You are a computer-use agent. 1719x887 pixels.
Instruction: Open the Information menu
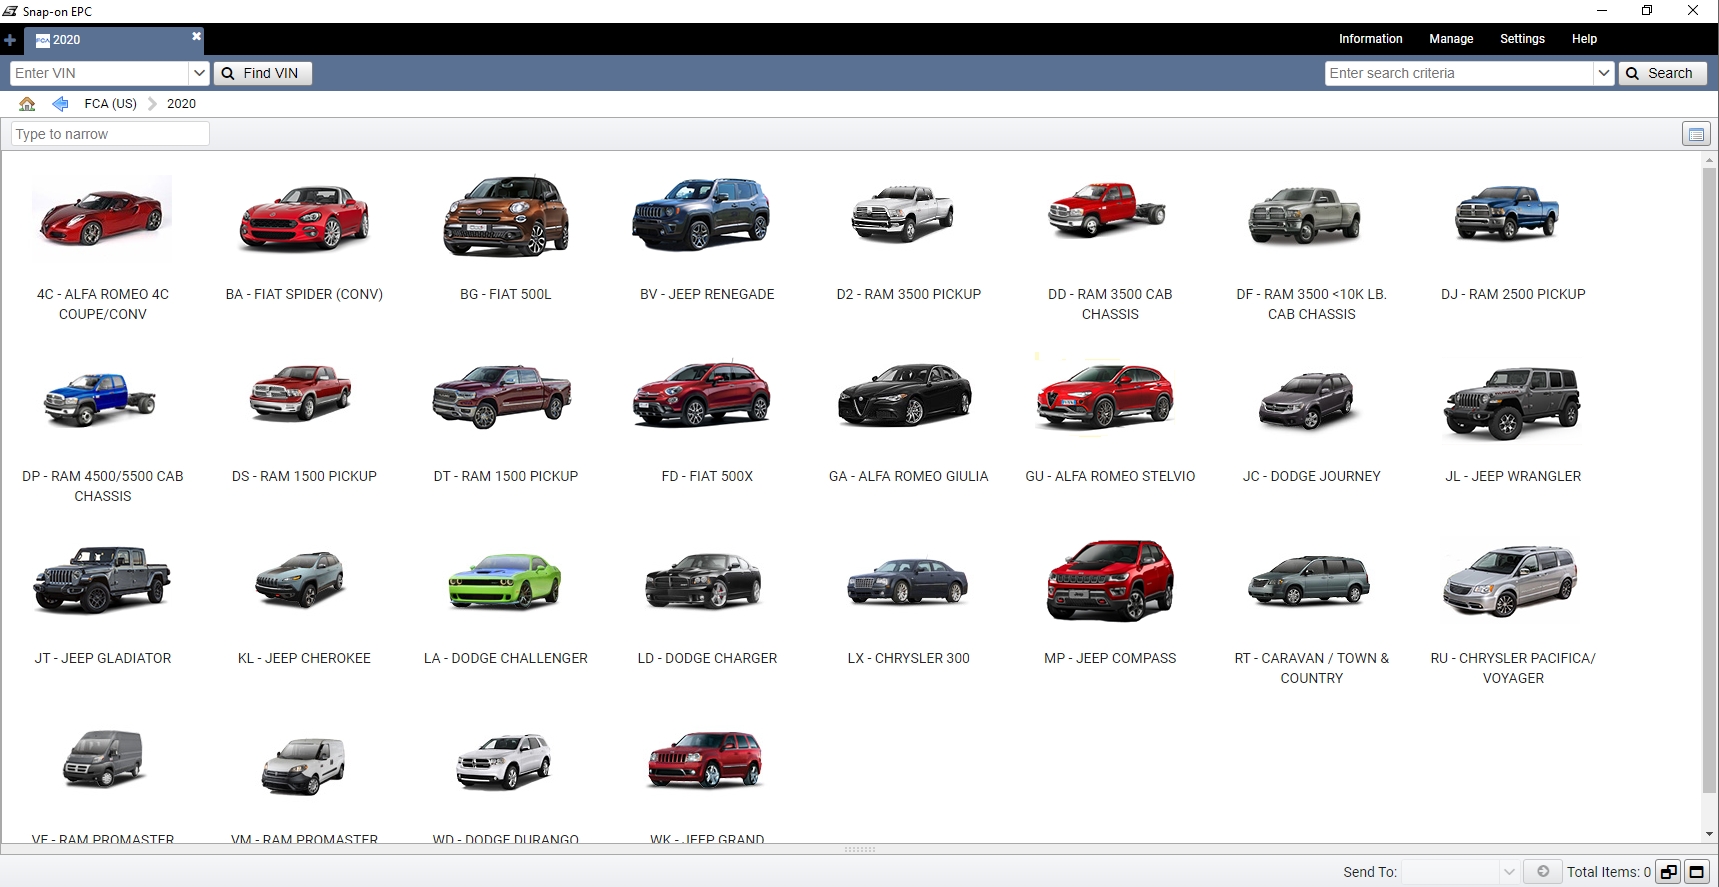click(1370, 39)
